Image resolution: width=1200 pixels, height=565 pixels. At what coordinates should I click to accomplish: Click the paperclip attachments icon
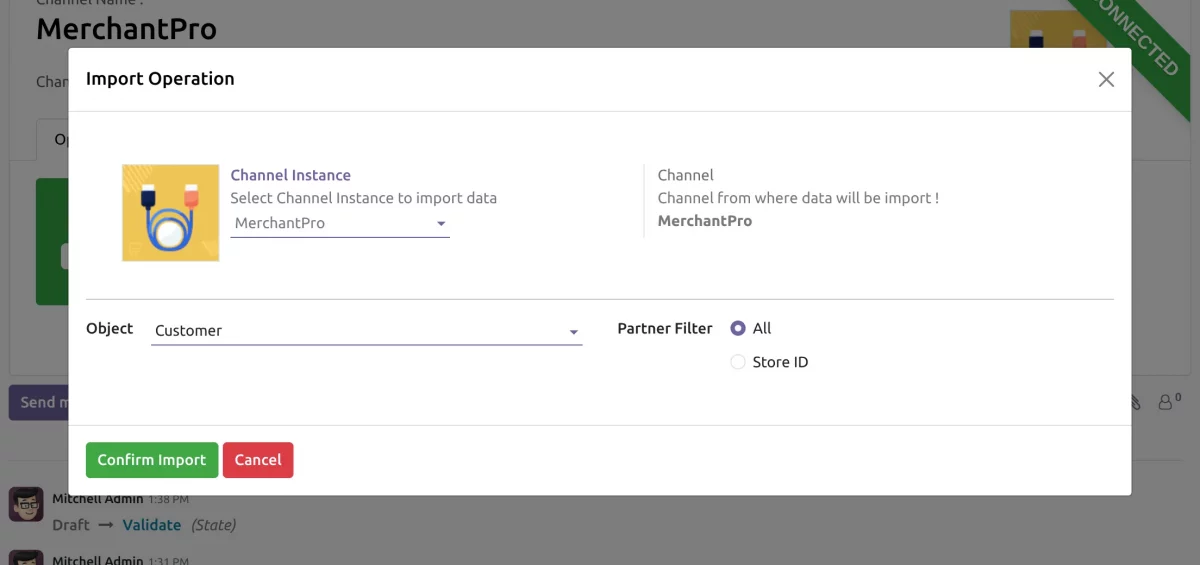pos(1137,402)
